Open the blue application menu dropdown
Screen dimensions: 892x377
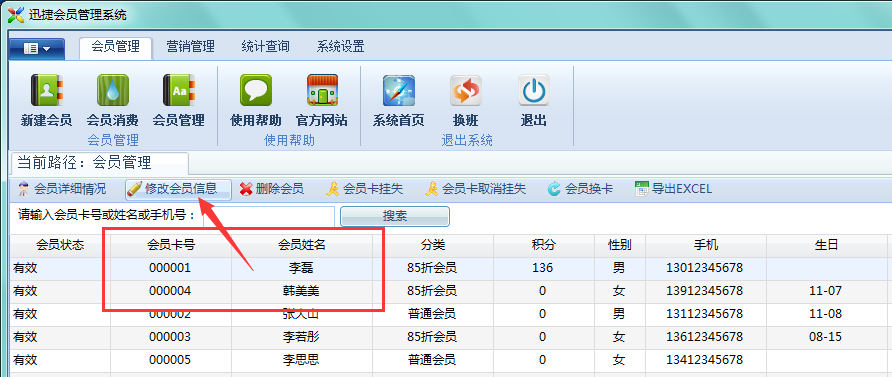click(37, 49)
